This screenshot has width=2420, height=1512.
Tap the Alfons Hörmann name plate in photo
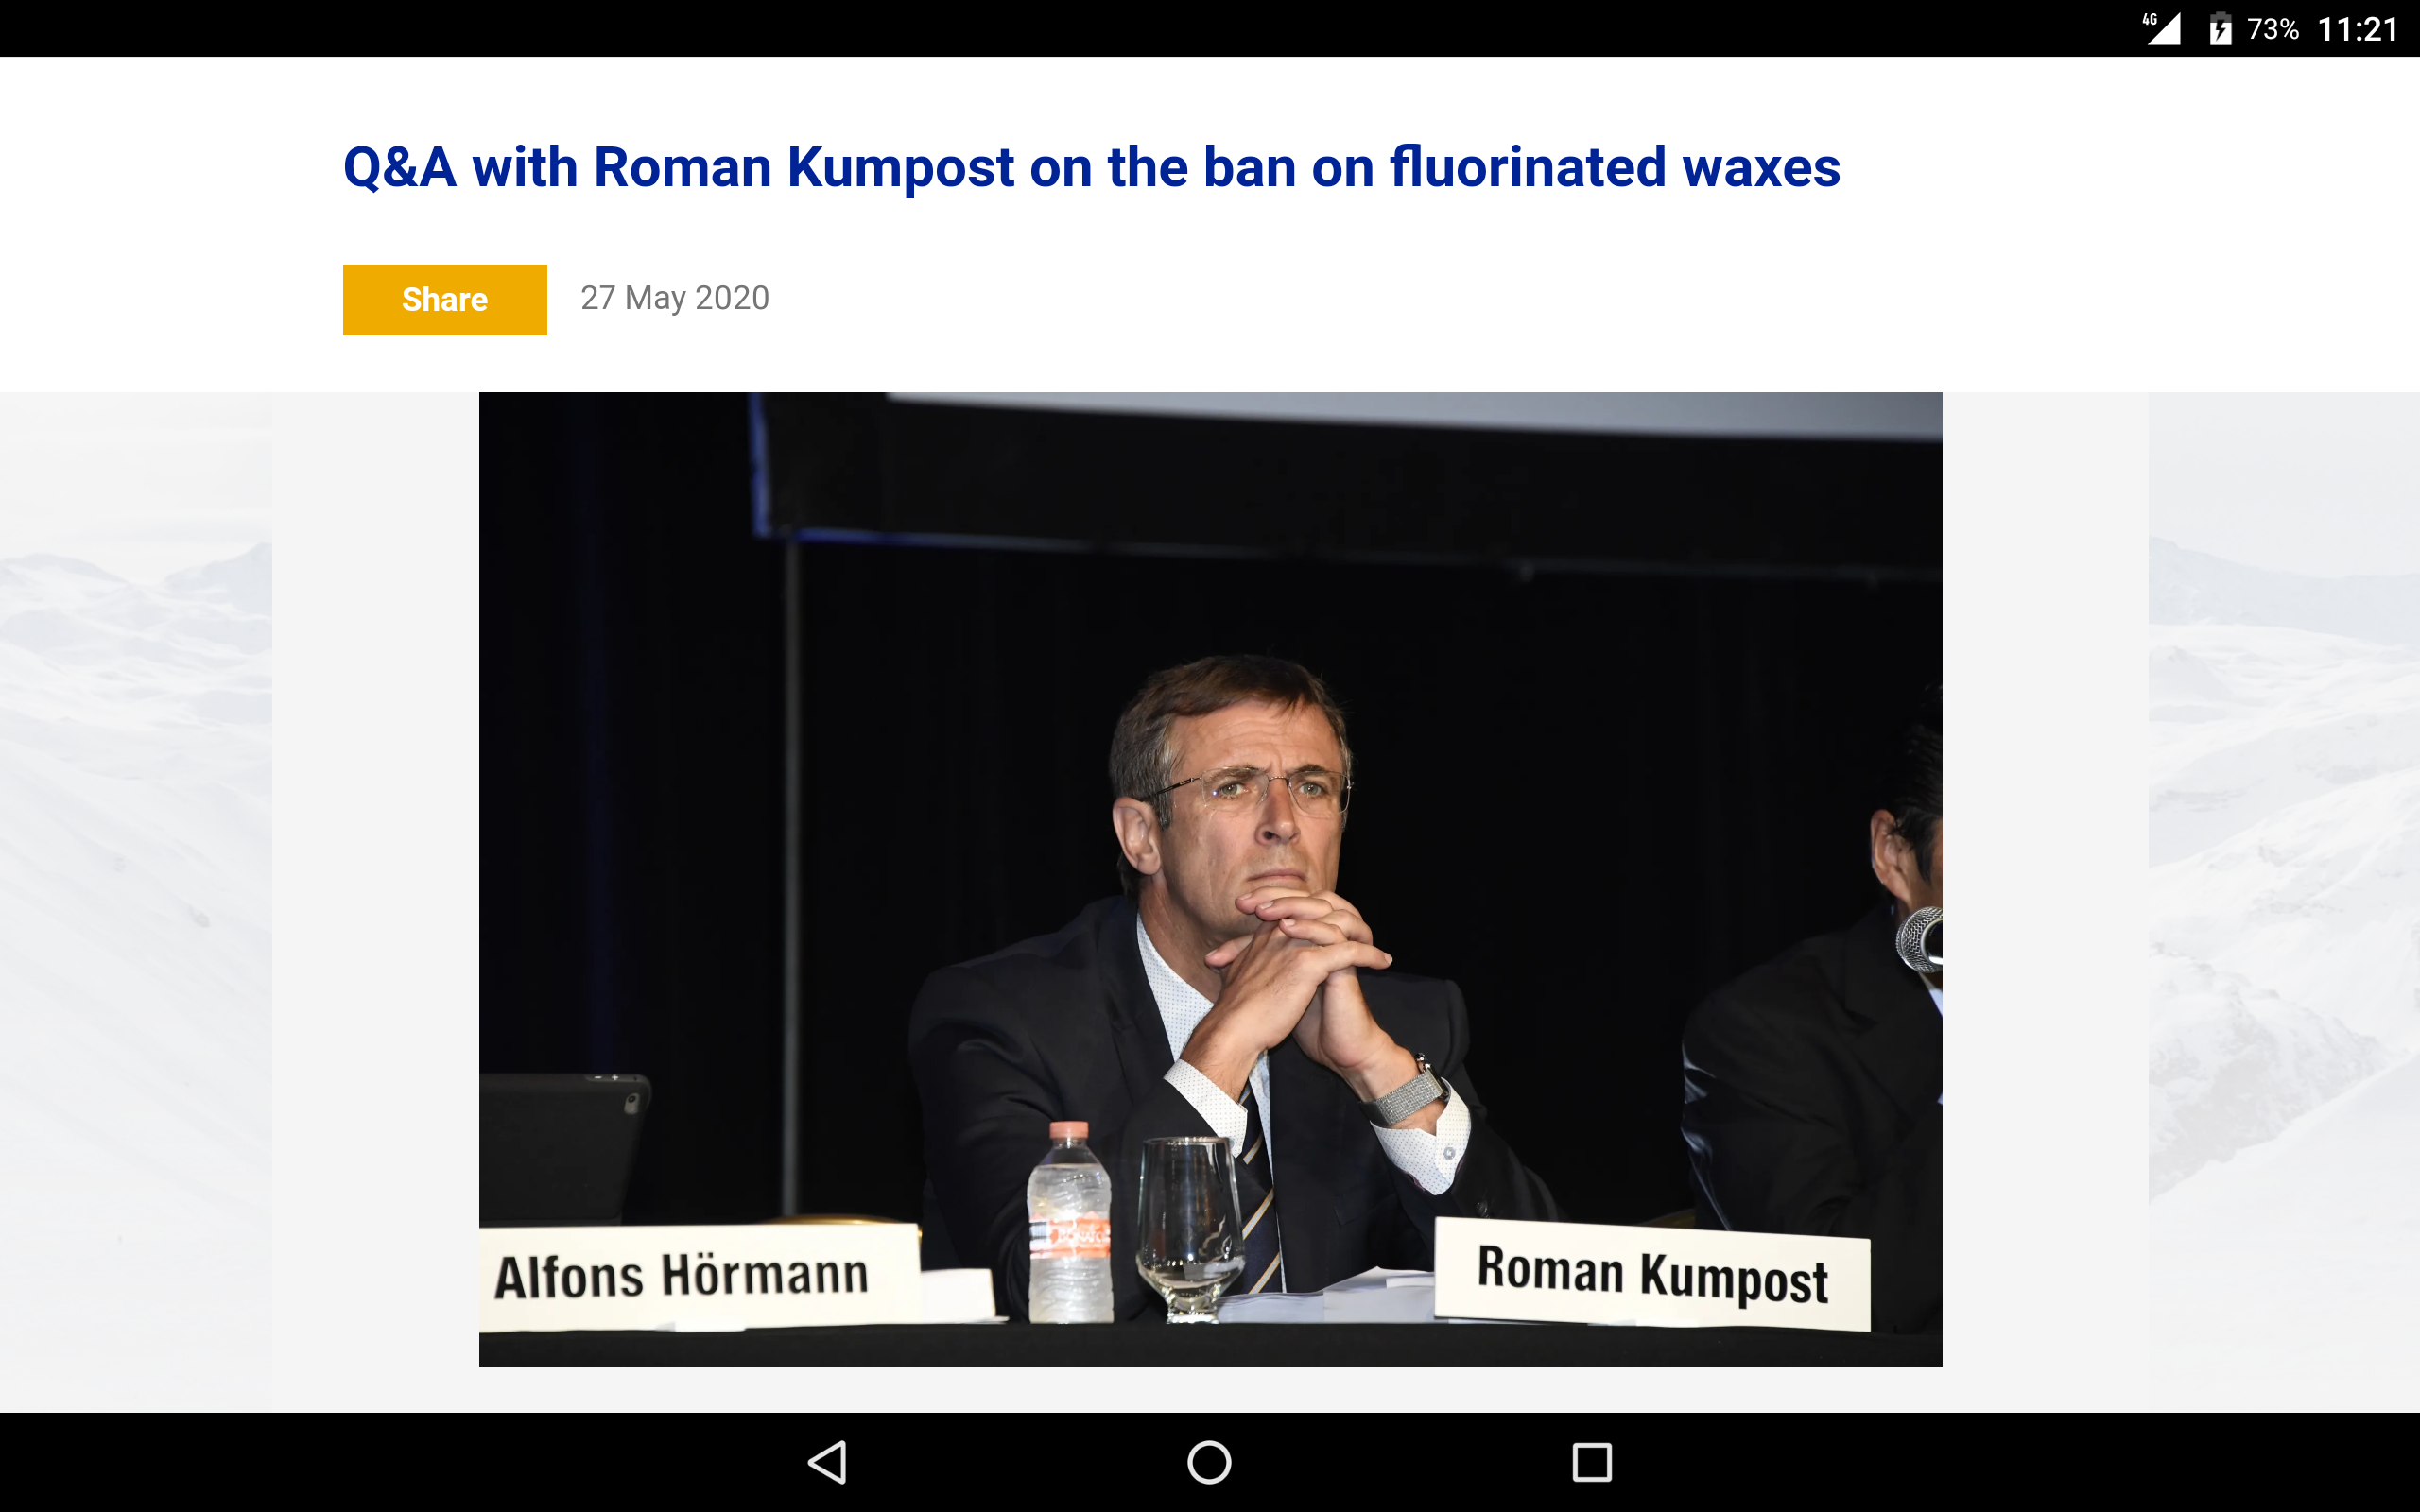coord(698,1277)
